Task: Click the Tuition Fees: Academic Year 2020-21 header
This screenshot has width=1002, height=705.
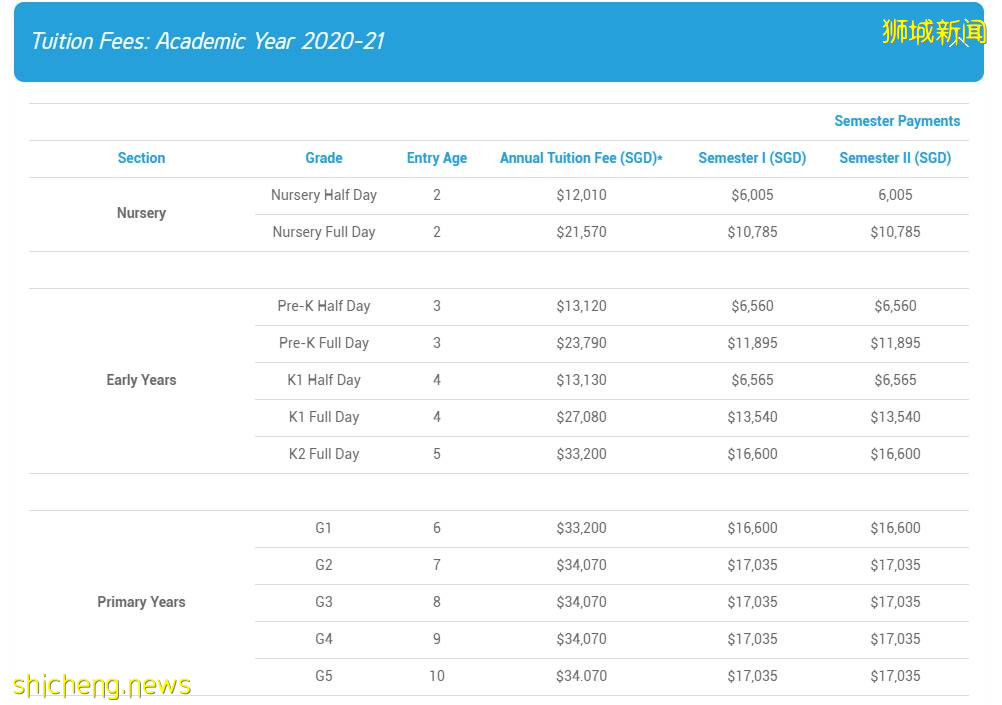Action: pyautogui.click(x=208, y=41)
